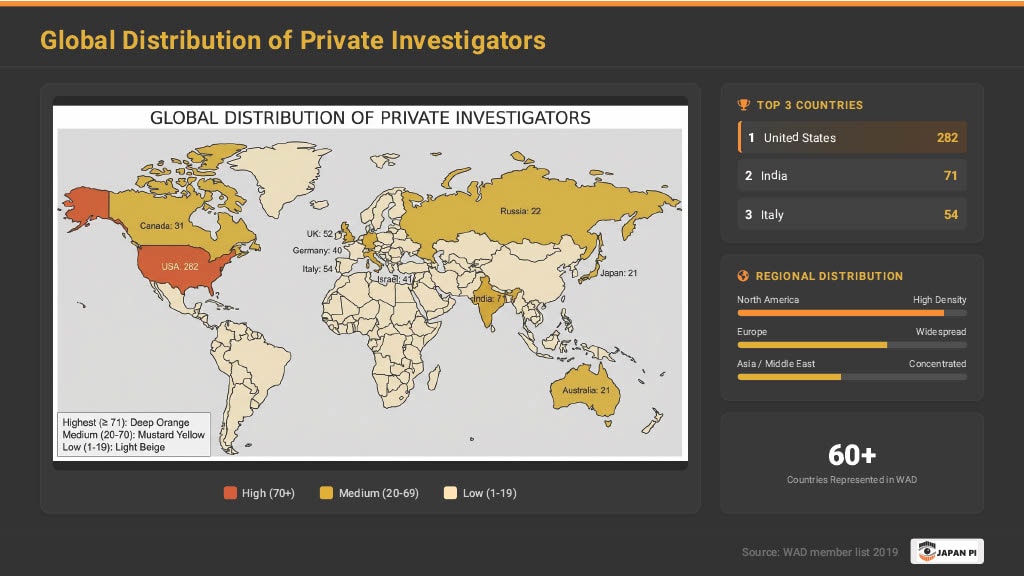Select the United States ranking row
This screenshot has height=576, width=1024.
click(x=852, y=138)
